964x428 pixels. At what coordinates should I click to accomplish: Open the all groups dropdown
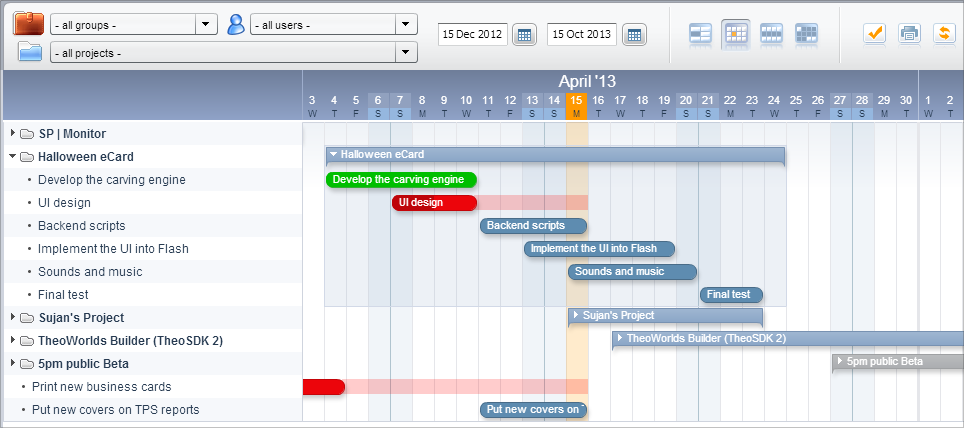pyautogui.click(x=205, y=25)
